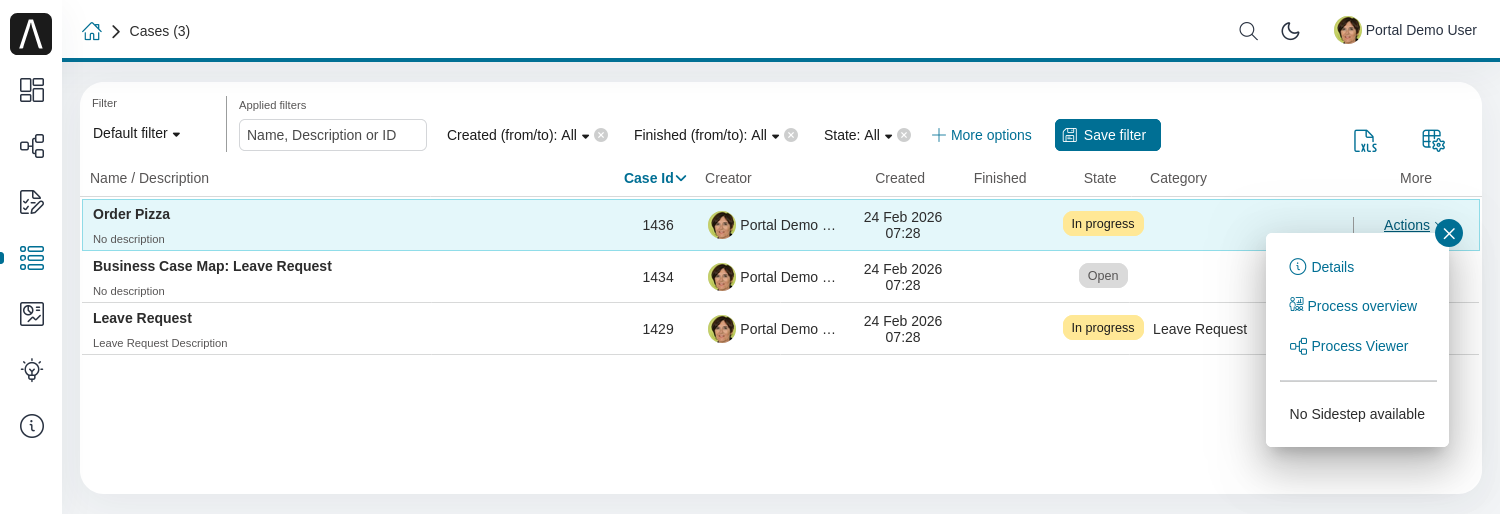Click More options link
The width and height of the screenshot is (1500, 514).
[x=982, y=135]
